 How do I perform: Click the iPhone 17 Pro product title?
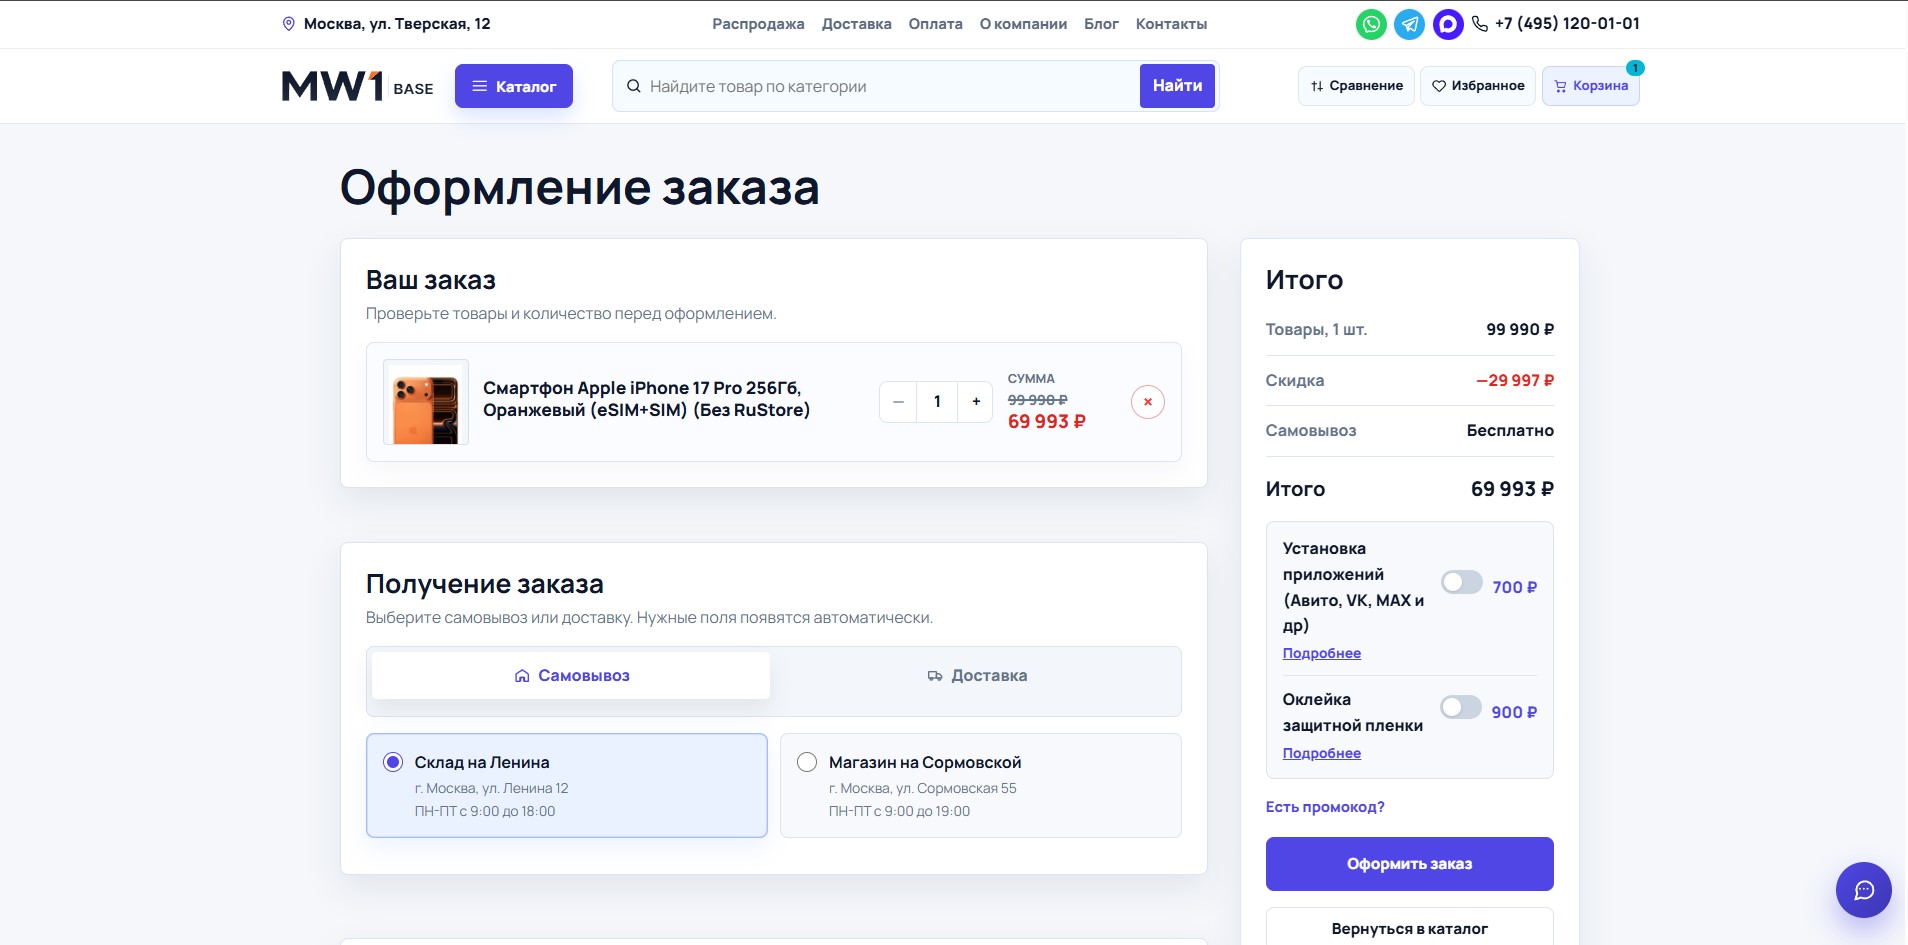(x=647, y=399)
